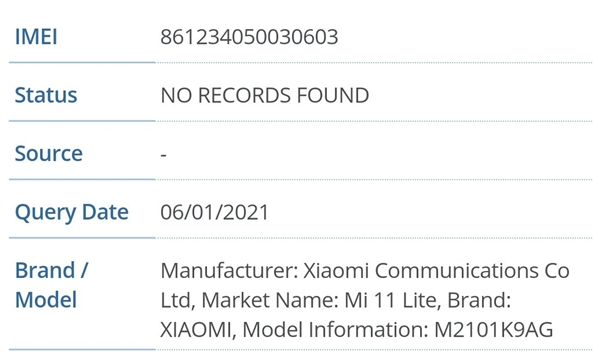This screenshot has width=600, height=364.
Task: Click the word Brand in the Brand / Model label
Action: [x=45, y=271]
